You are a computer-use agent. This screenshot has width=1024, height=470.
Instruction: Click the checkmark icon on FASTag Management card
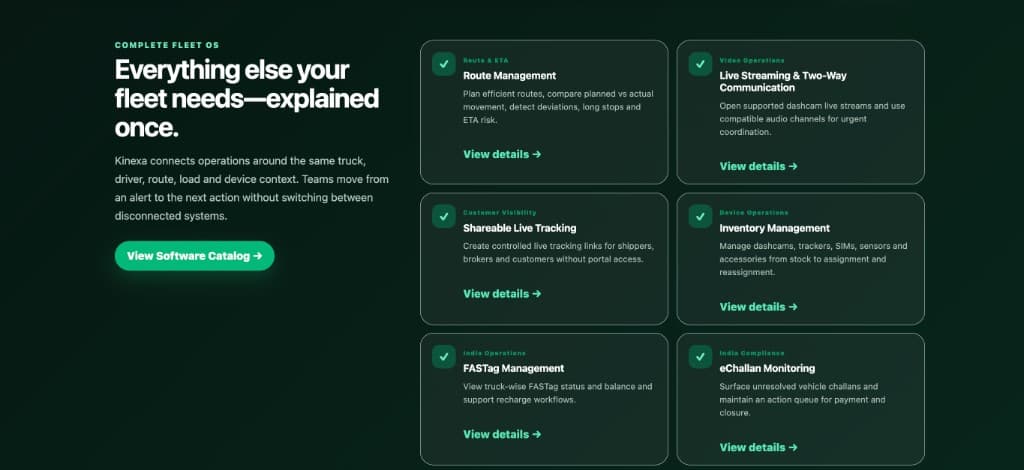[443, 357]
